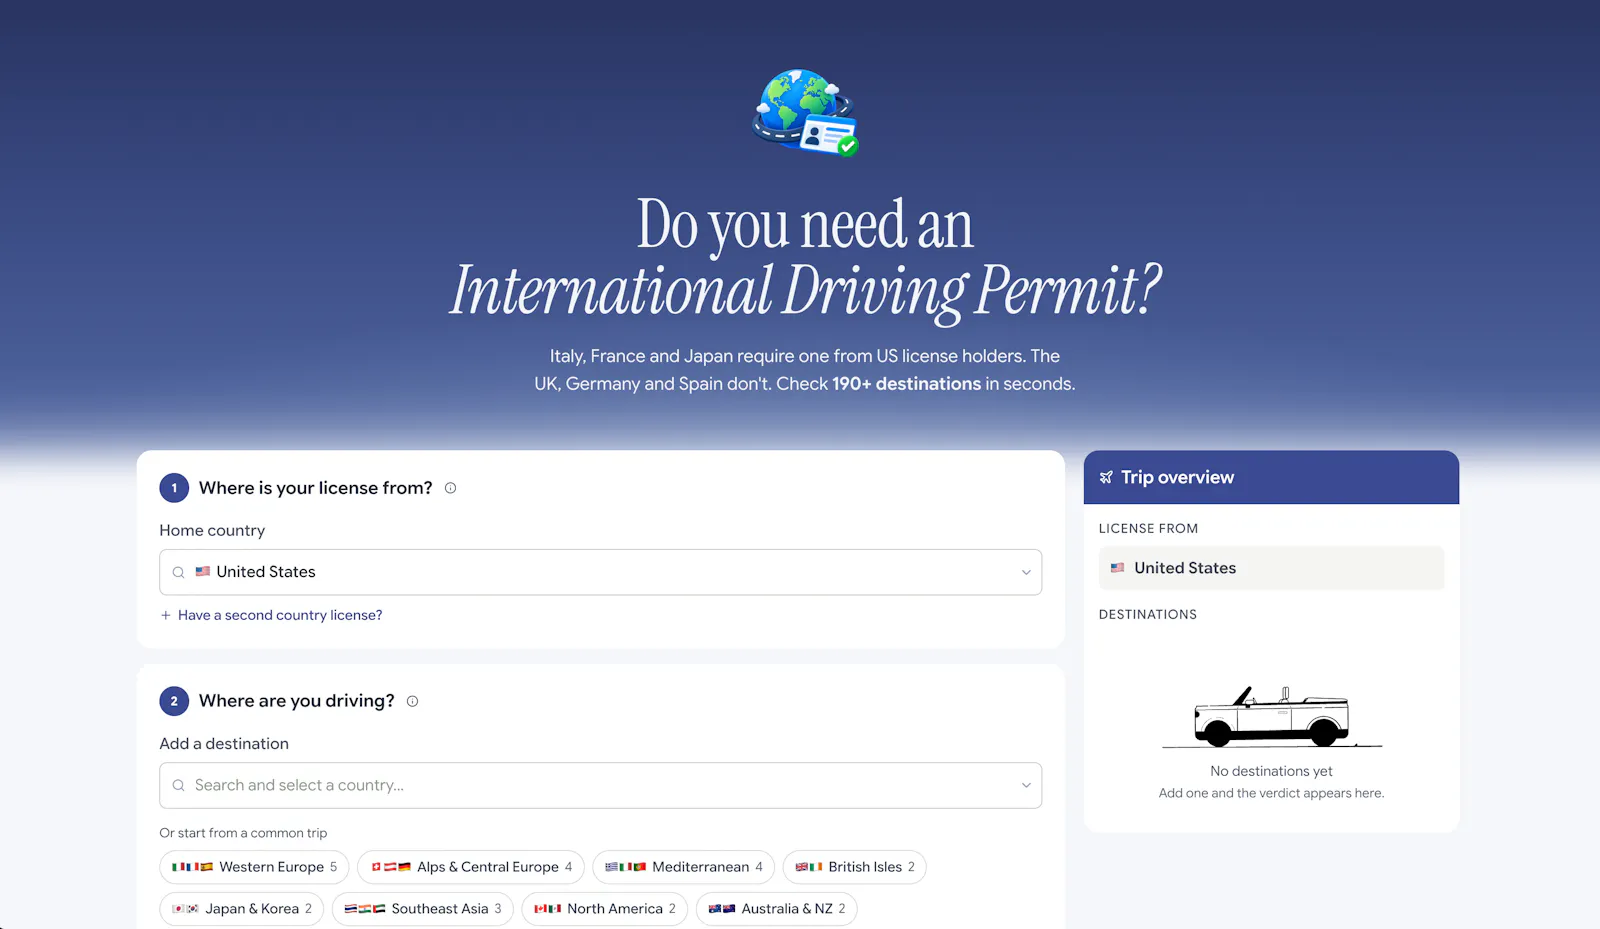The width and height of the screenshot is (1600, 929).
Task: Open info tooltip beside 'Where are you driving?'
Action: [412, 701]
